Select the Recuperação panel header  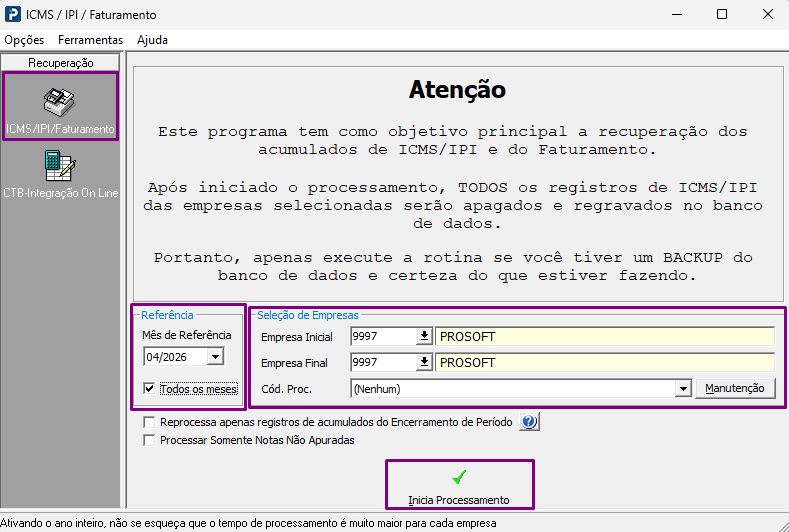click(60, 62)
